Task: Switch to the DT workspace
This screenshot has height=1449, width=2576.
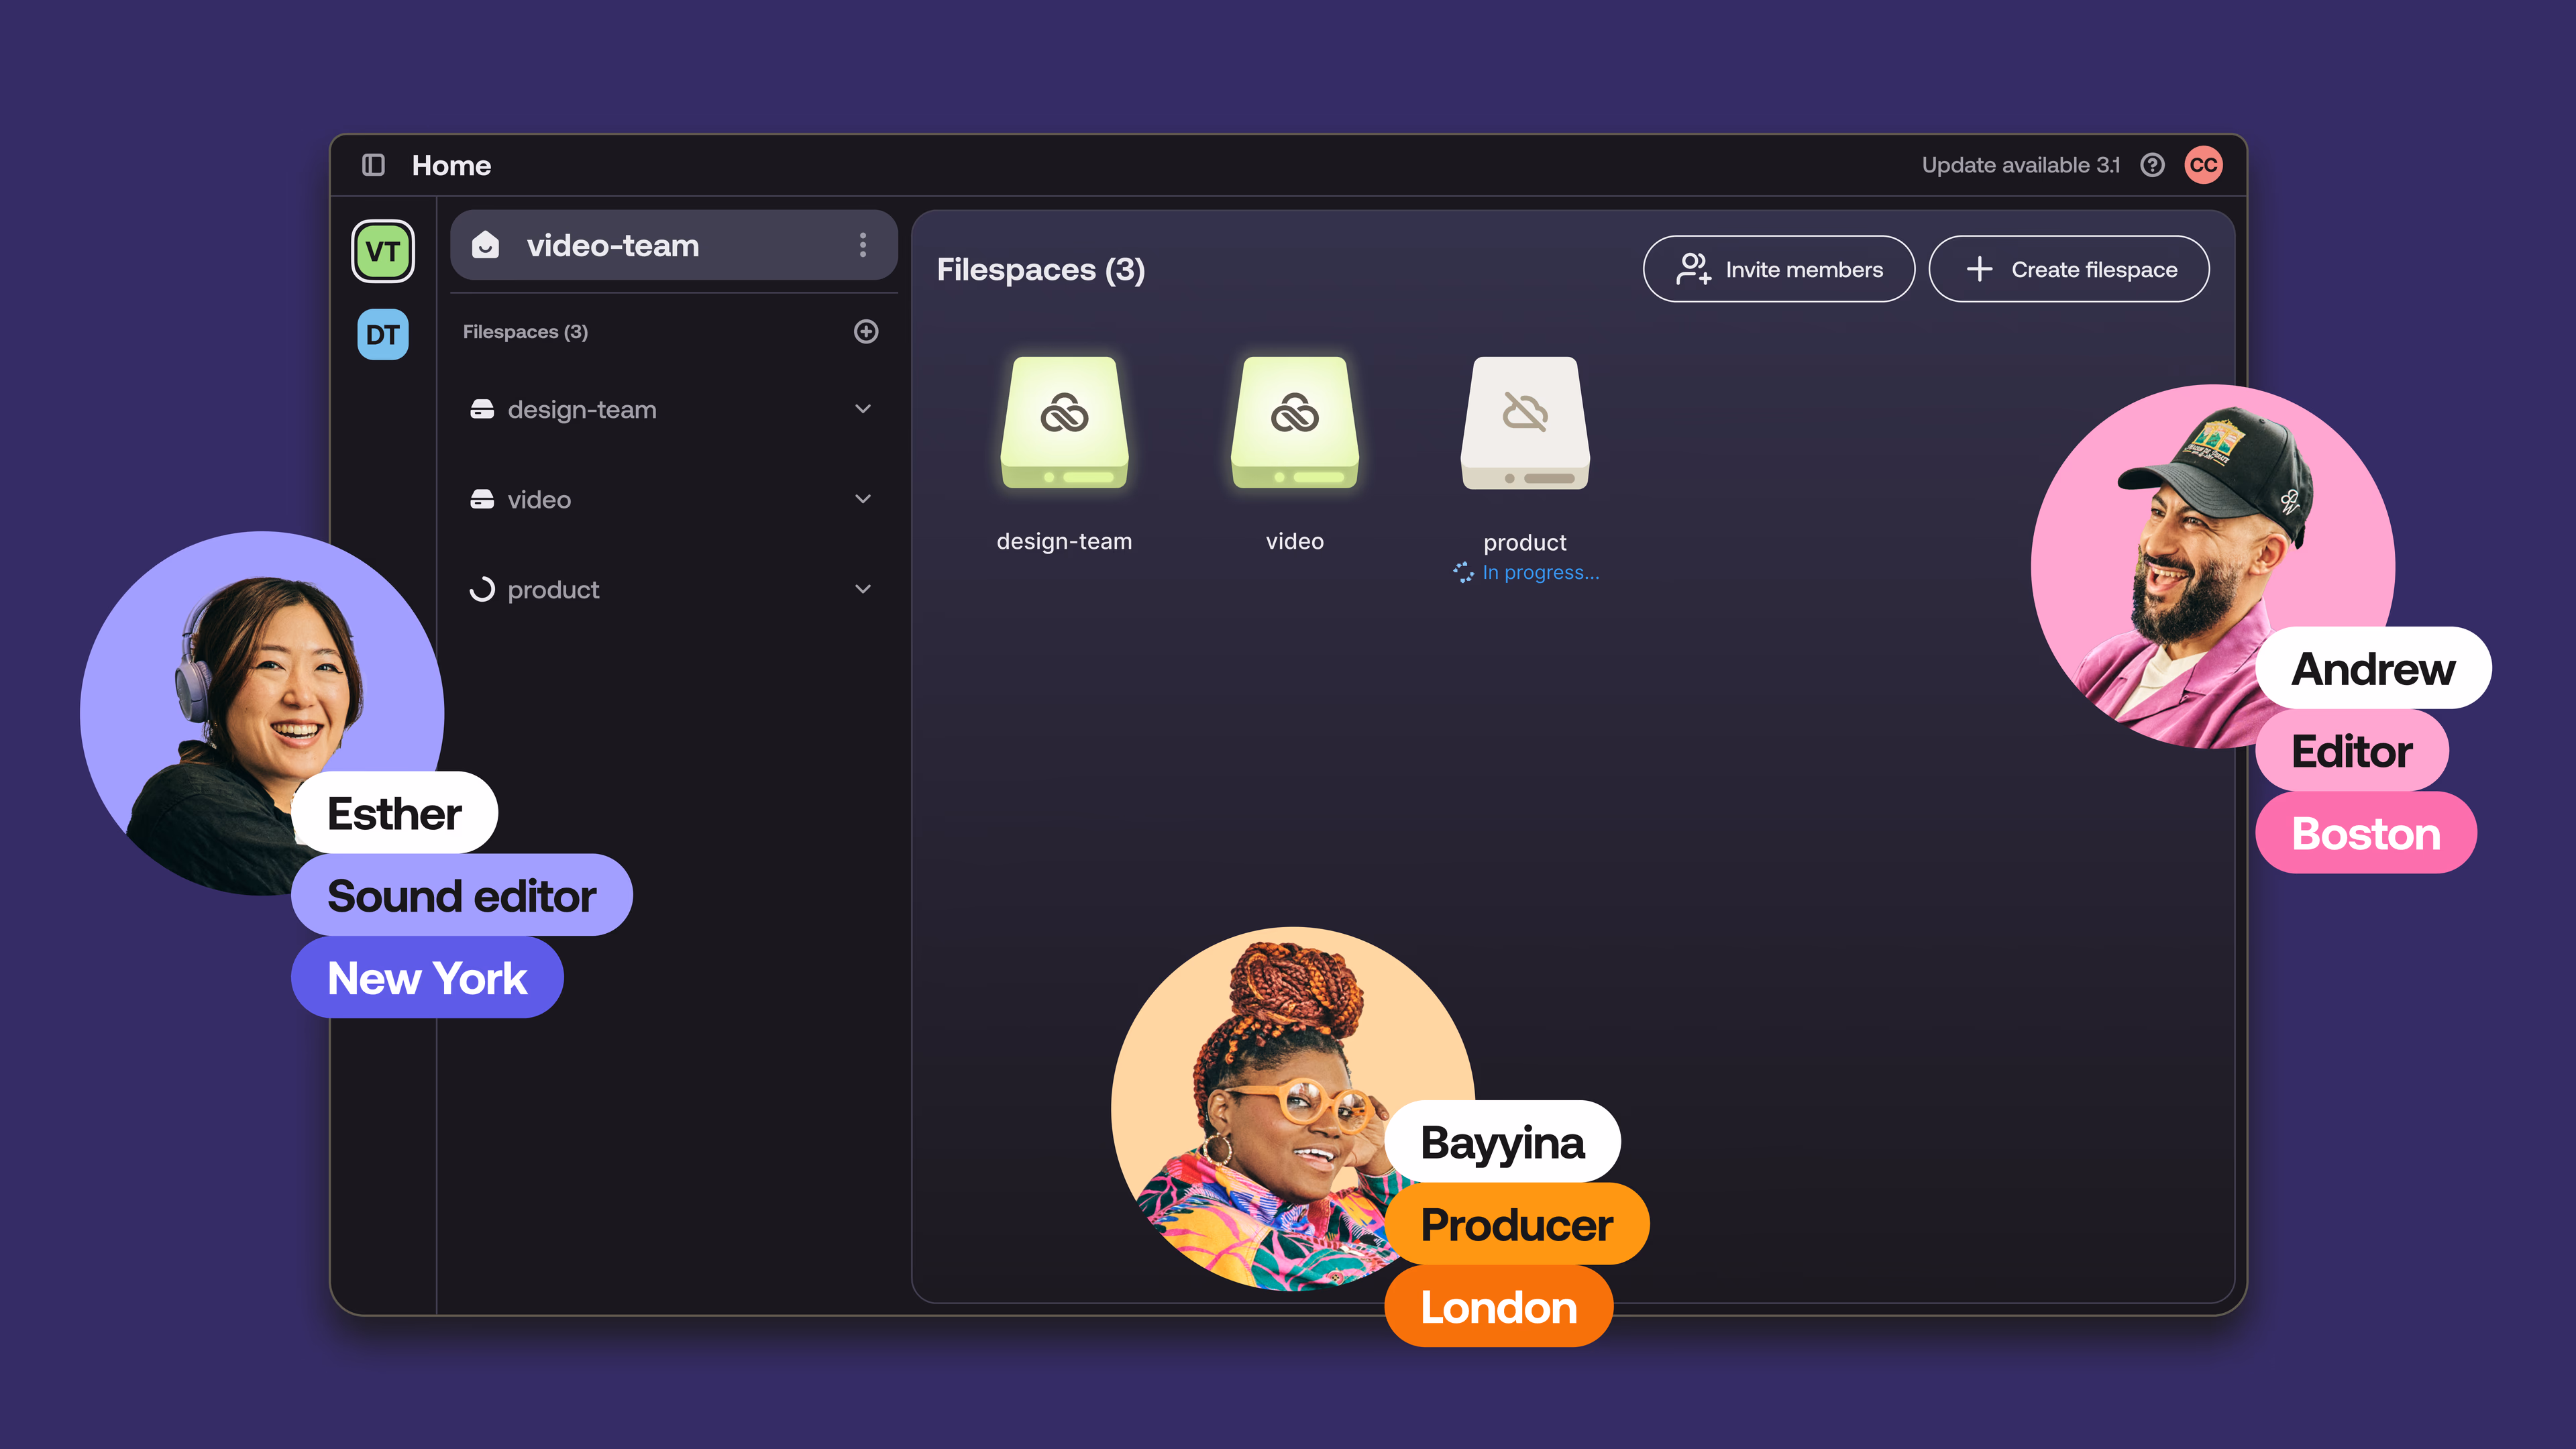Action: (x=383, y=334)
